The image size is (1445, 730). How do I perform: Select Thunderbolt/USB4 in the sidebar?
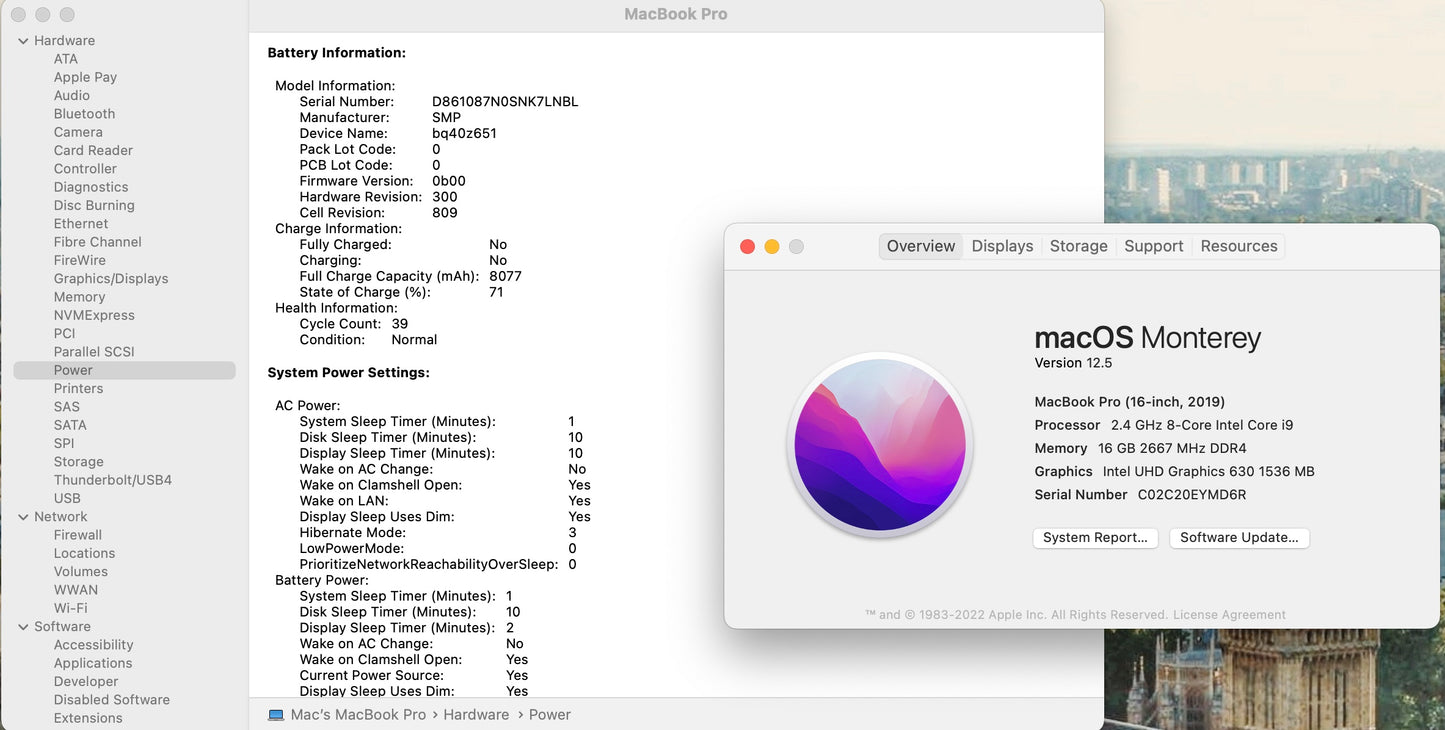(x=110, y=479)
